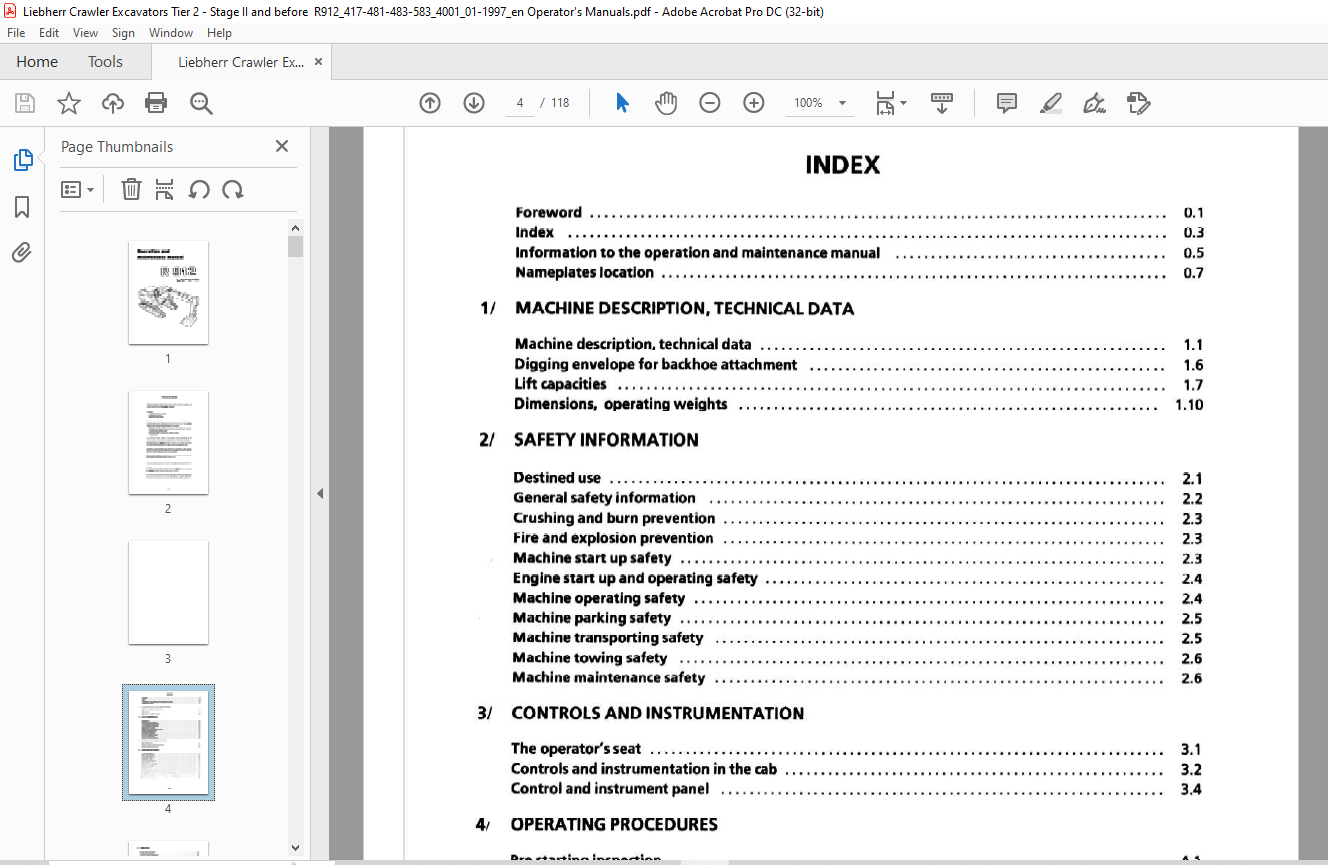Activate the Hand pan tool
Screen dimensions: 1328x865
666,103
